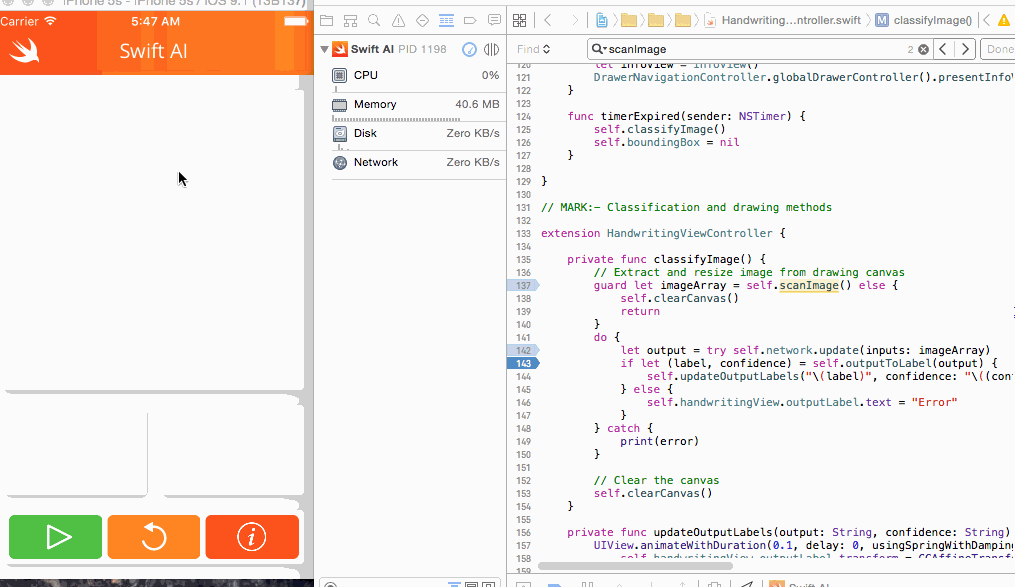Clear the scanImage search text
The height and width of the screenshot is (587, 1015).
923,49
